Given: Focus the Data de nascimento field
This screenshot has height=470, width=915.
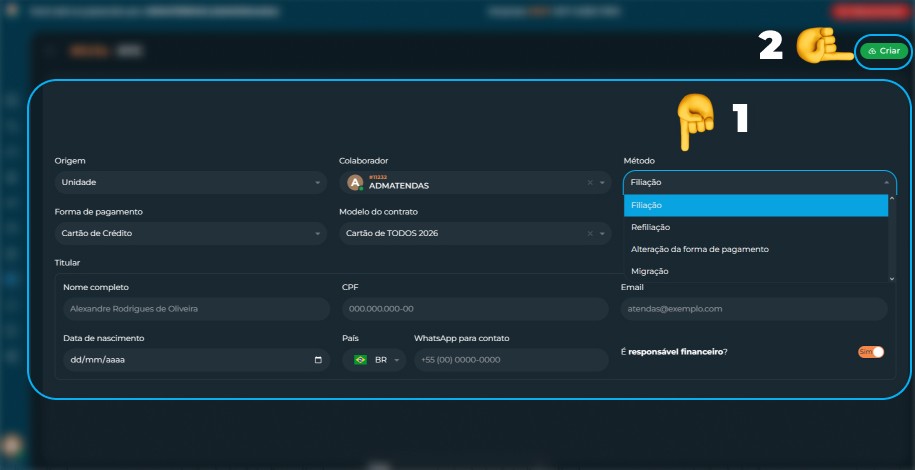Looking at the screenshot, I should pos(197,360).
